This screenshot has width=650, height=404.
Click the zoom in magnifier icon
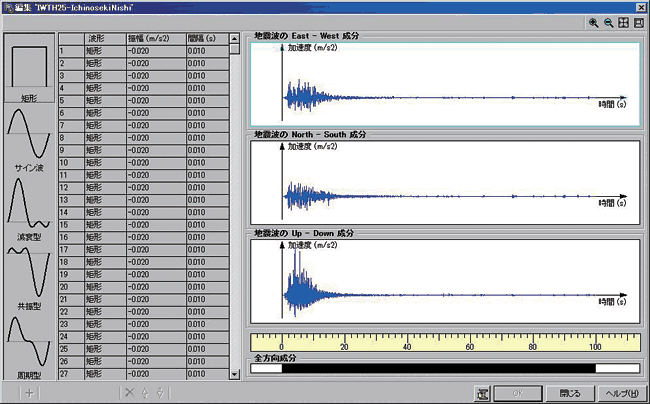(594, 22)
